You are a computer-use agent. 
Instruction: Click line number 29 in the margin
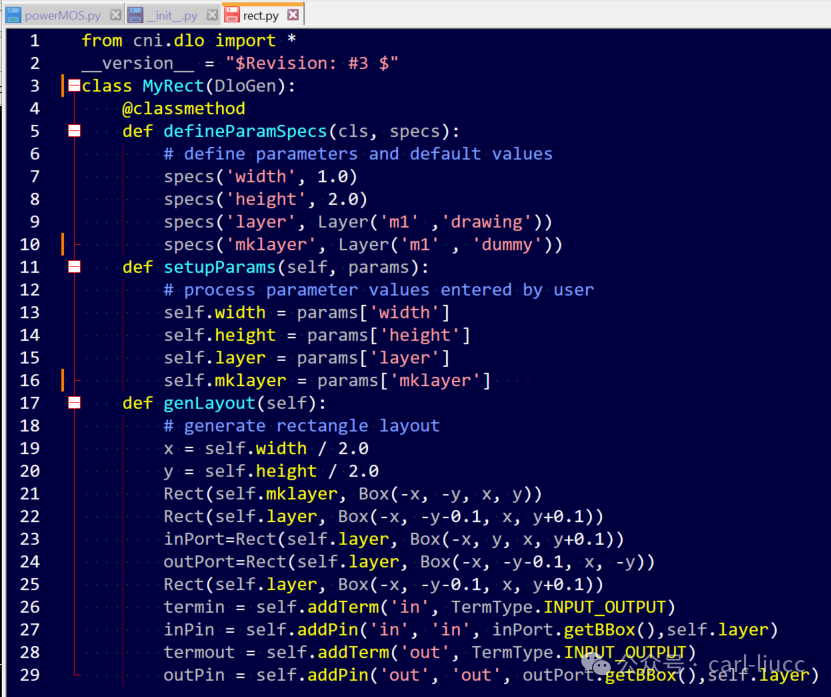[30, 675]
